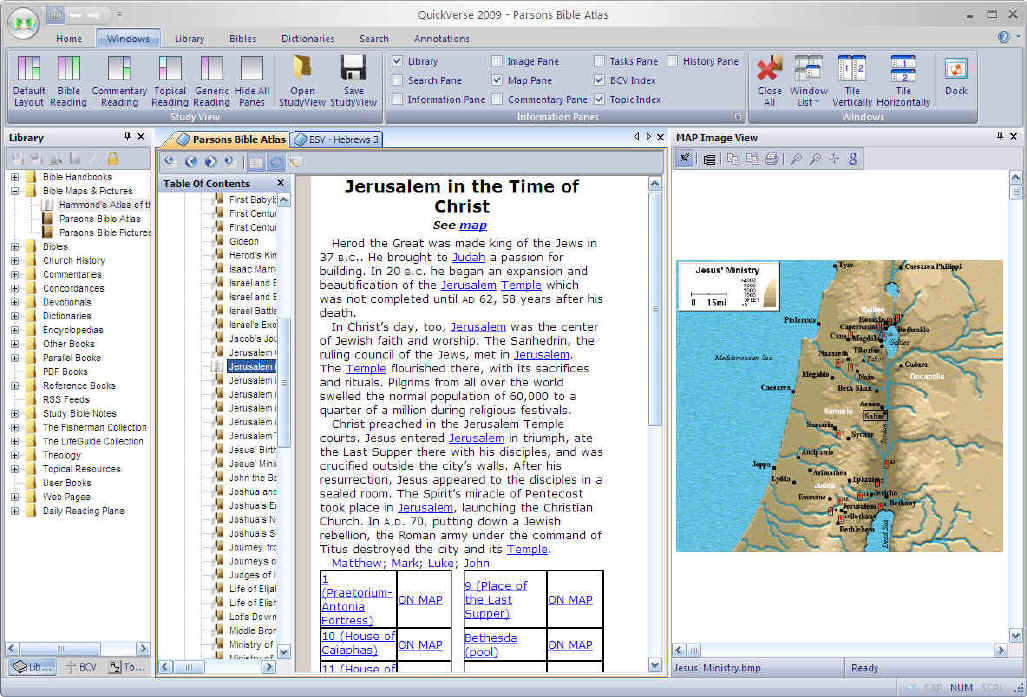The width and height of the screenshot is (1027, 697).
Task: Go forward in book toolbar
Action: (x=210, y=161)
